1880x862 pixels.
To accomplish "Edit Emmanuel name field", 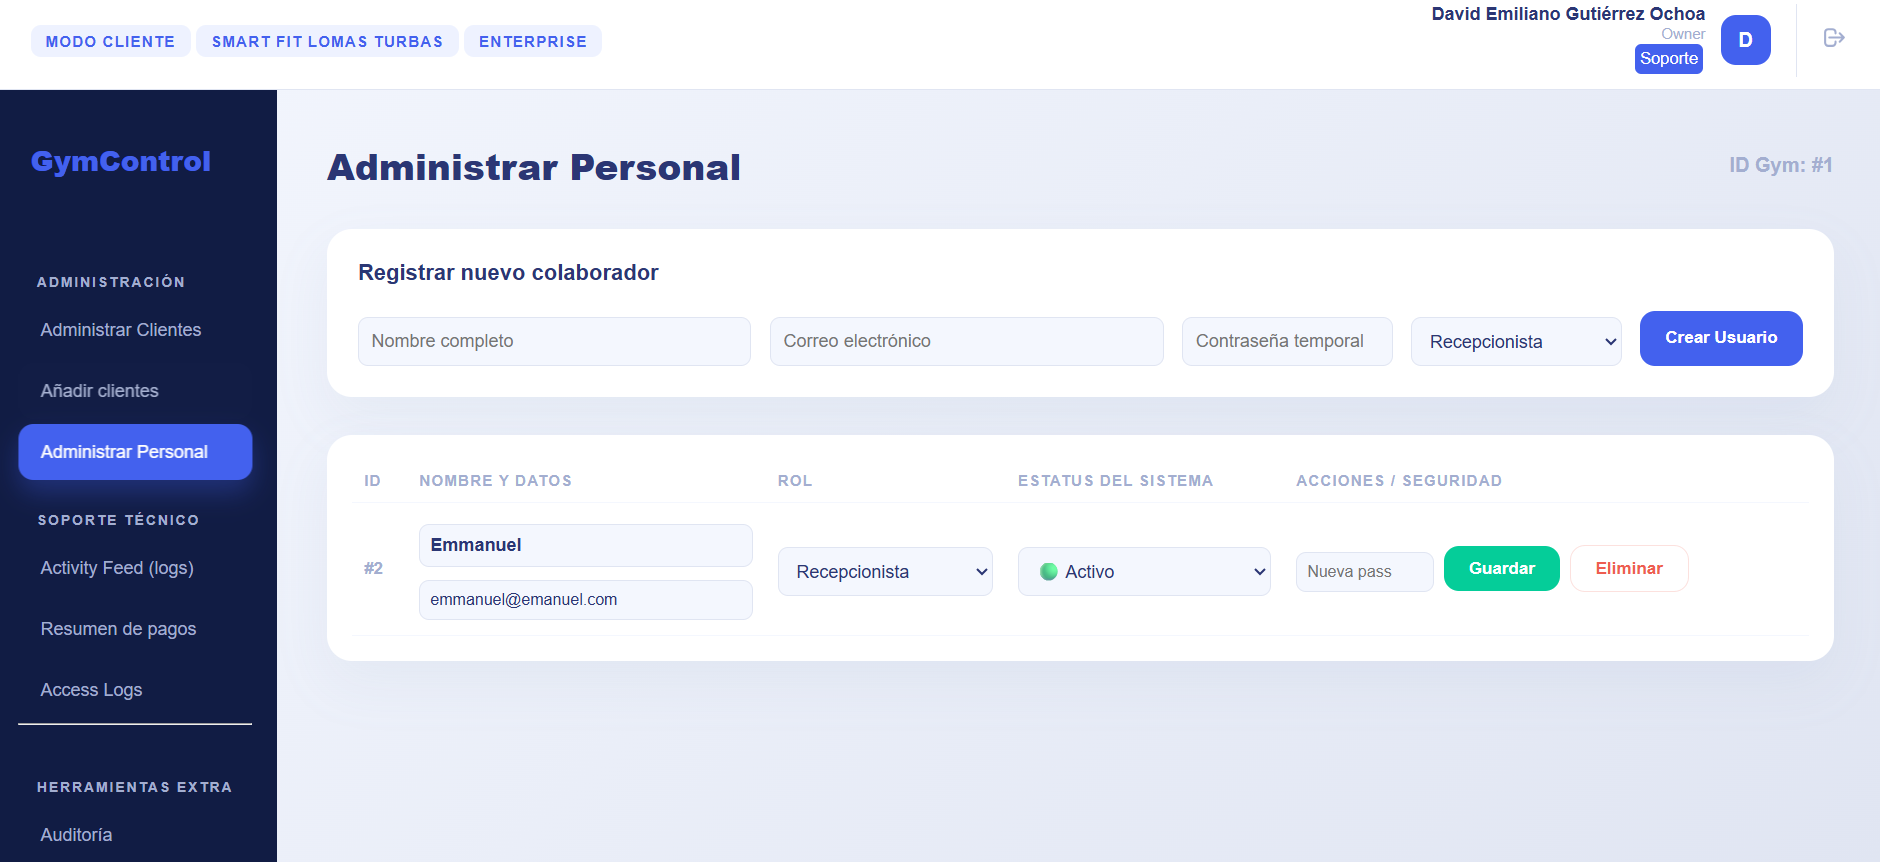I will click(586, 545).
